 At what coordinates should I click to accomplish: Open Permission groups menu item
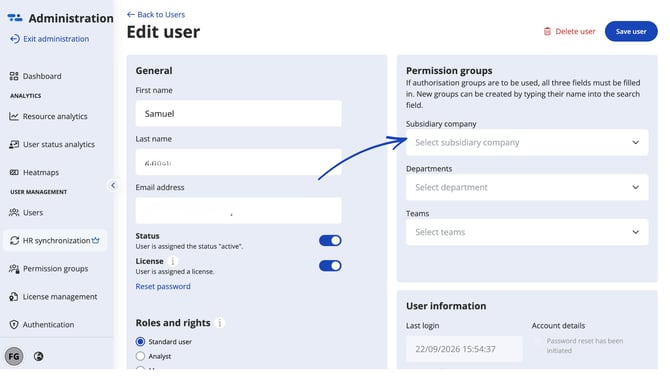[56, 269]
